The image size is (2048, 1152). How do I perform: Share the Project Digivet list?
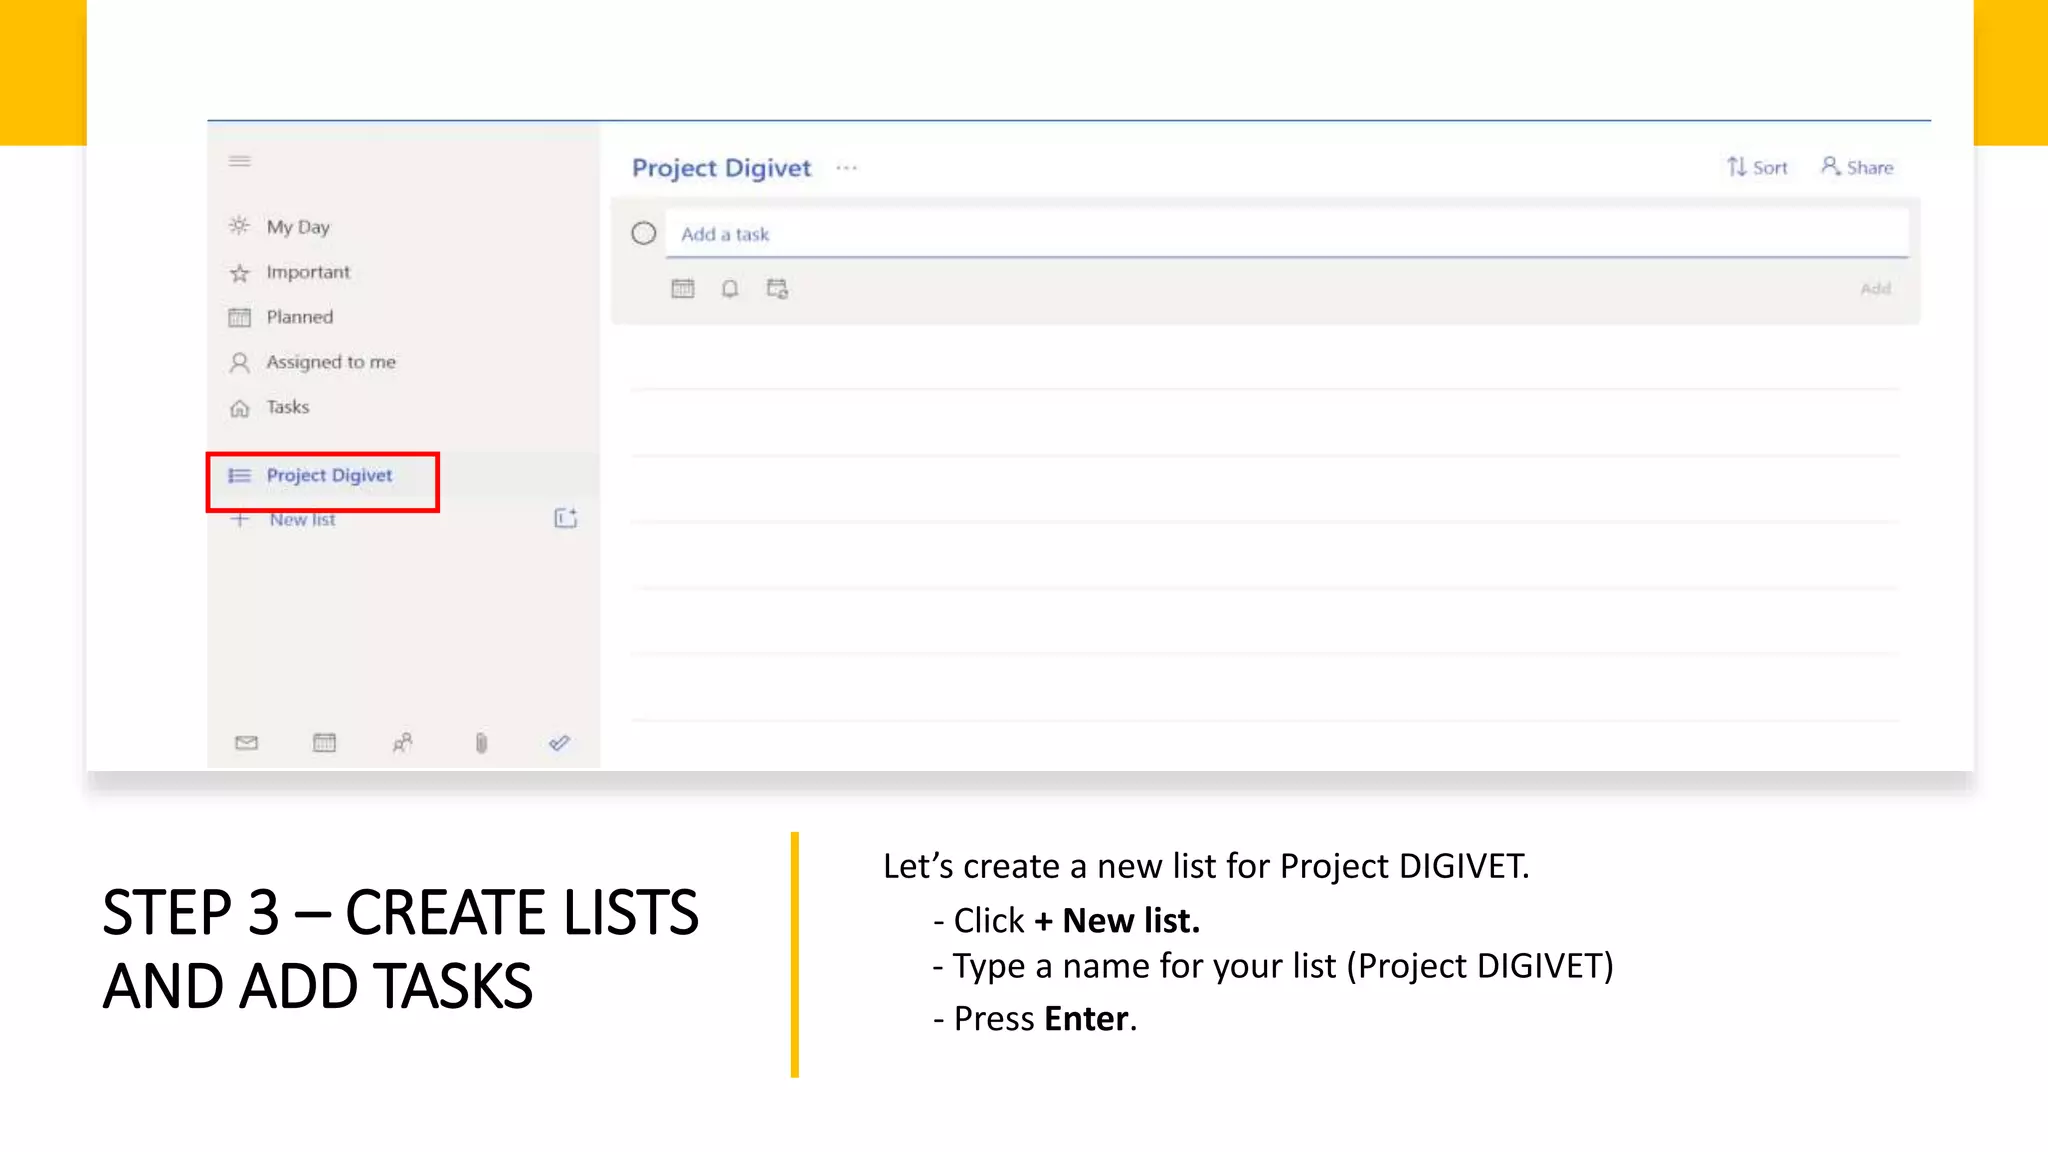1857,167
